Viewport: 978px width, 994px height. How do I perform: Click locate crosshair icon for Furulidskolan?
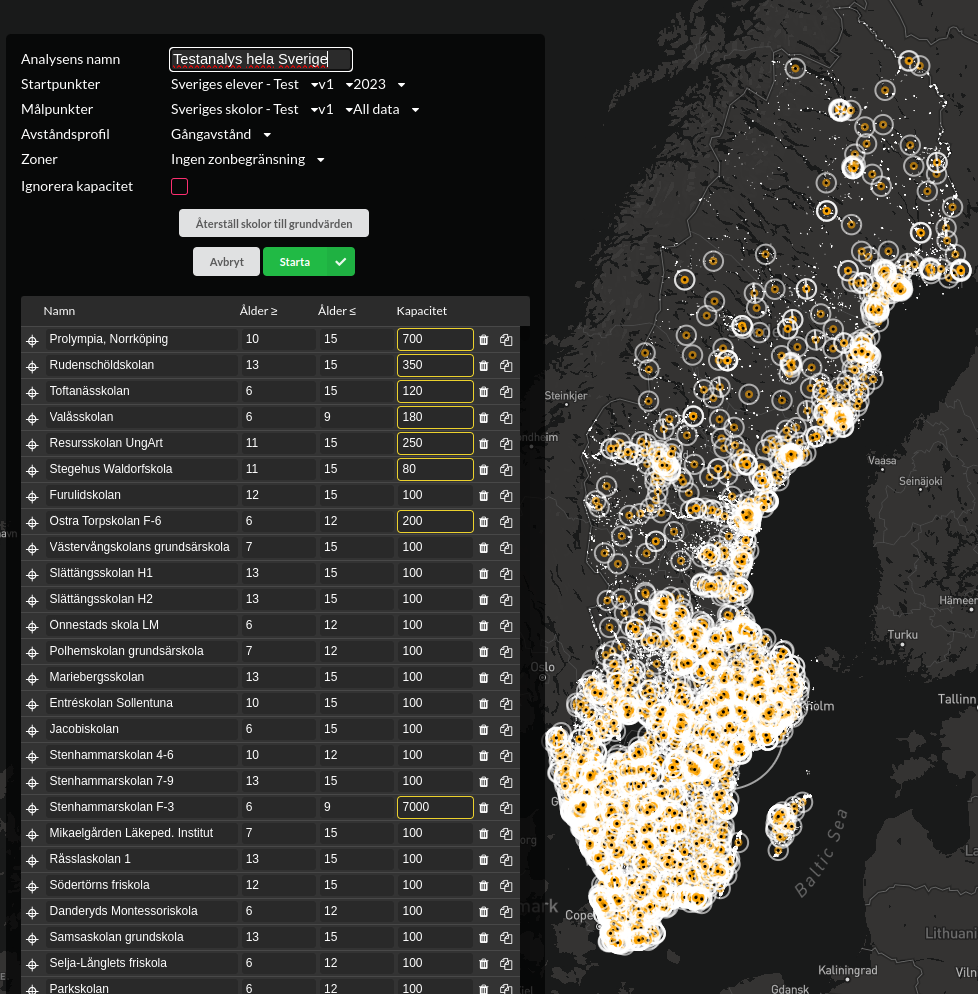coord(32,496)
